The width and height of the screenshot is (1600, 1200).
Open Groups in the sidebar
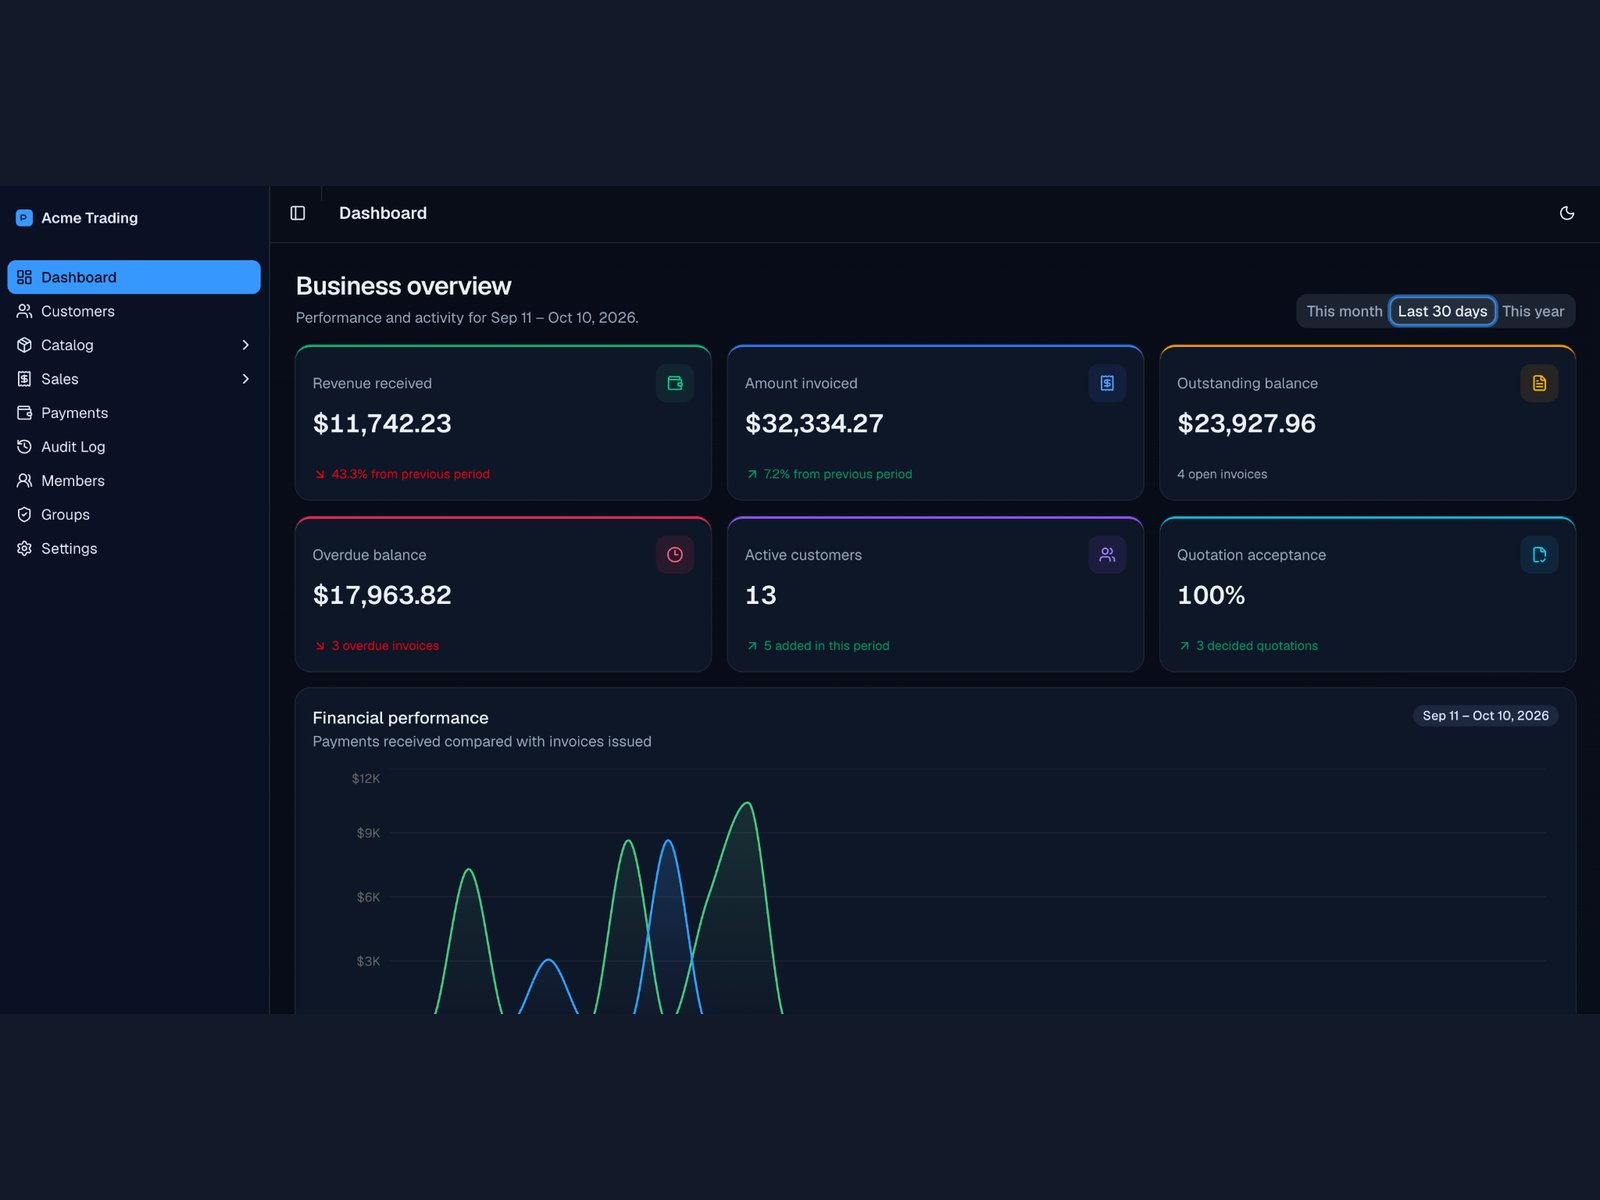134,515
